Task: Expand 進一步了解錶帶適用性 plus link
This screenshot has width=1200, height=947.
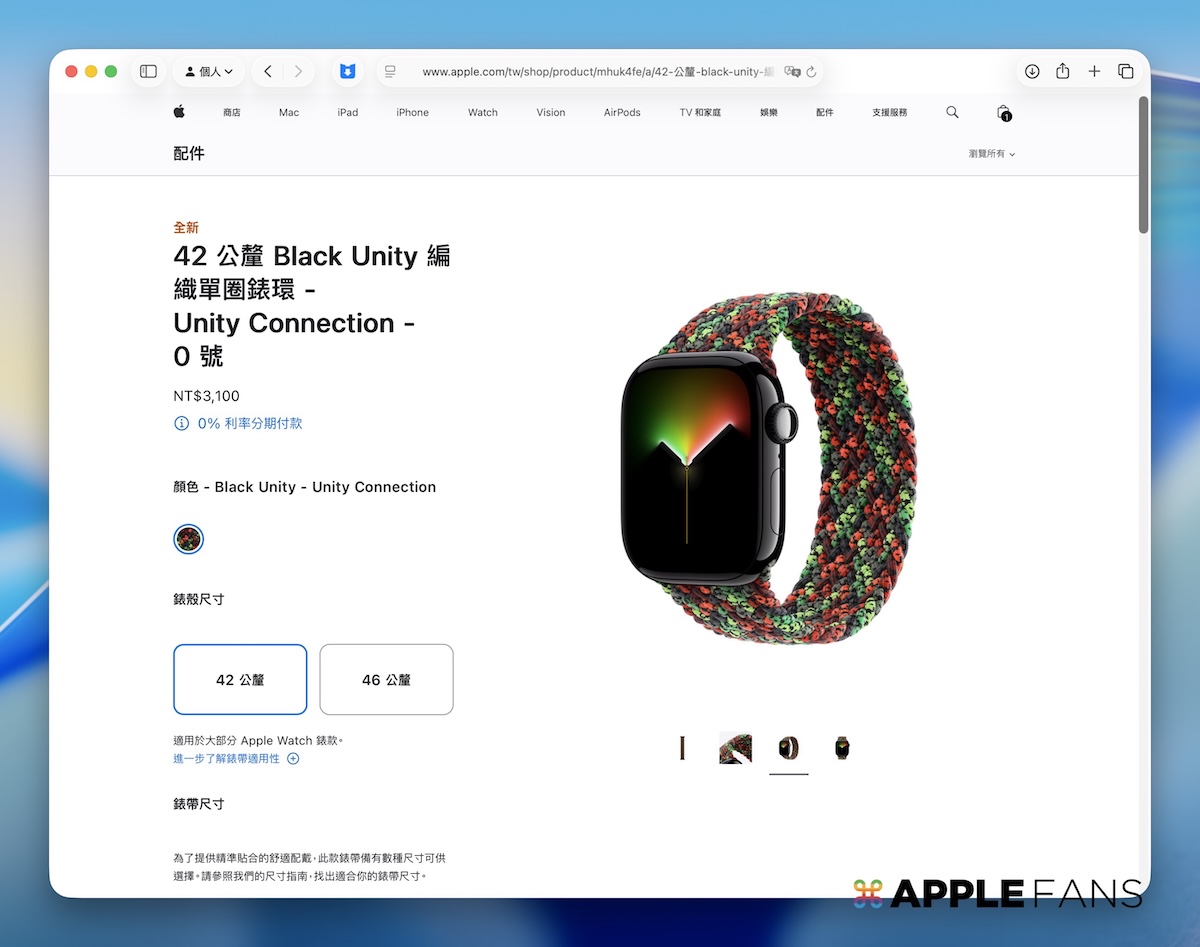Action: click(x=236, y=759)
